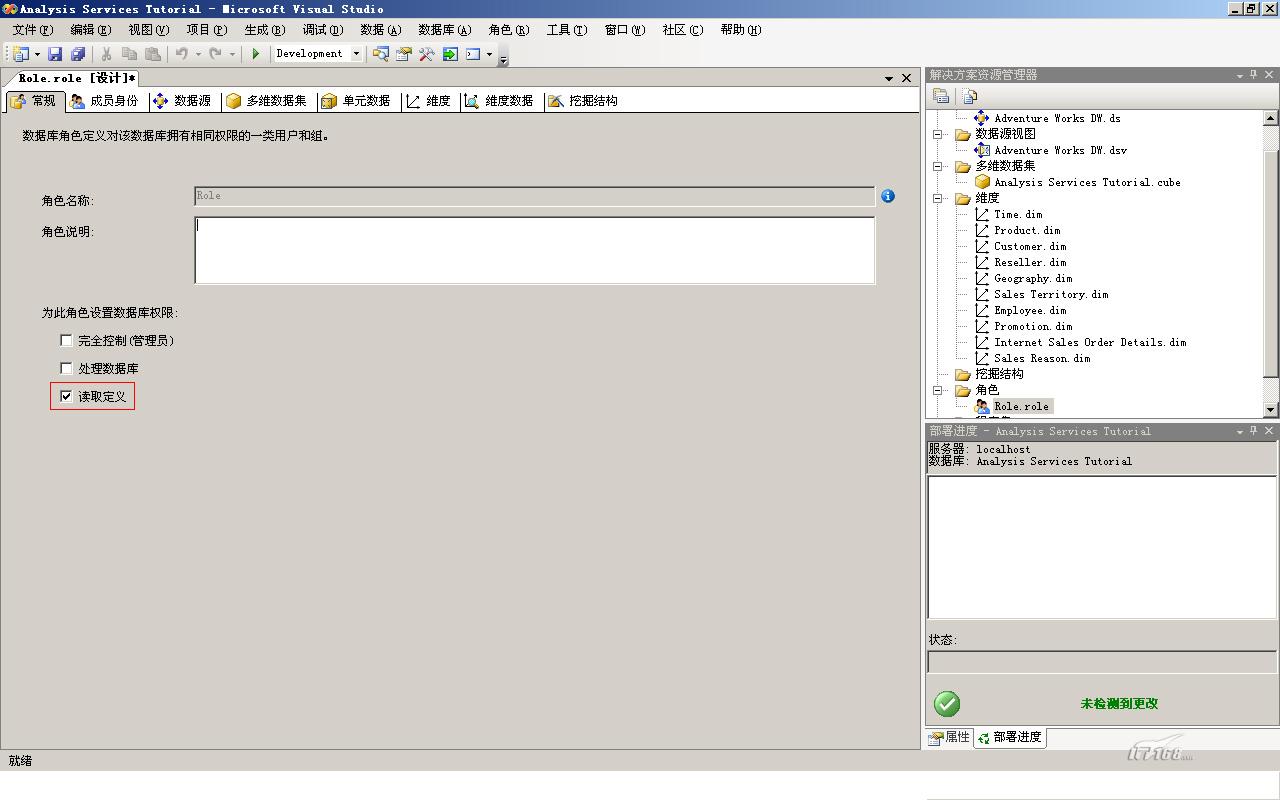This screenshot has height=800, width=1280.
Task: Open the 帮助(H) menu
Action: coord(741,30)
